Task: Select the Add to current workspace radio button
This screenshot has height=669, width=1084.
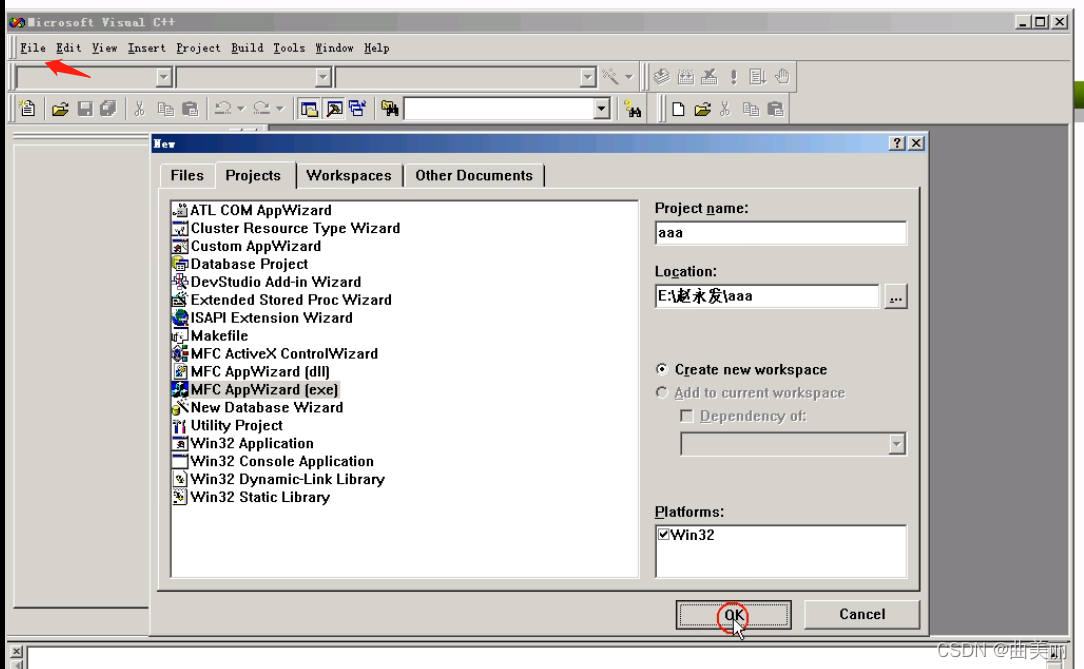Action: pyautogui.click(x=662, y=393)
